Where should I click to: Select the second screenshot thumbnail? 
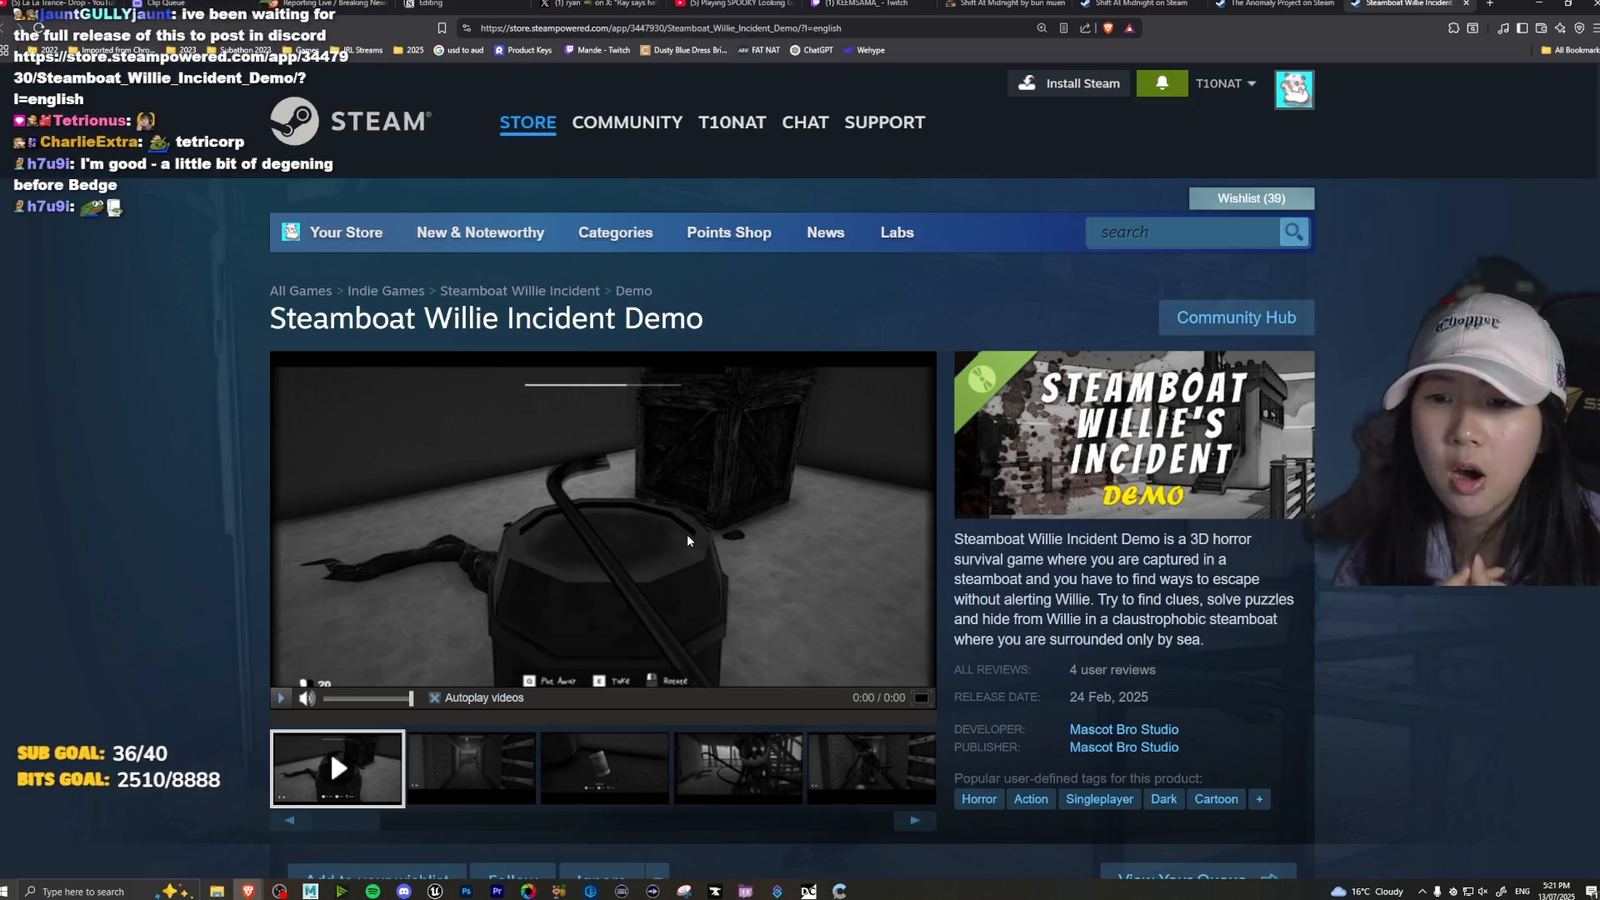click(x=472, y=768)
